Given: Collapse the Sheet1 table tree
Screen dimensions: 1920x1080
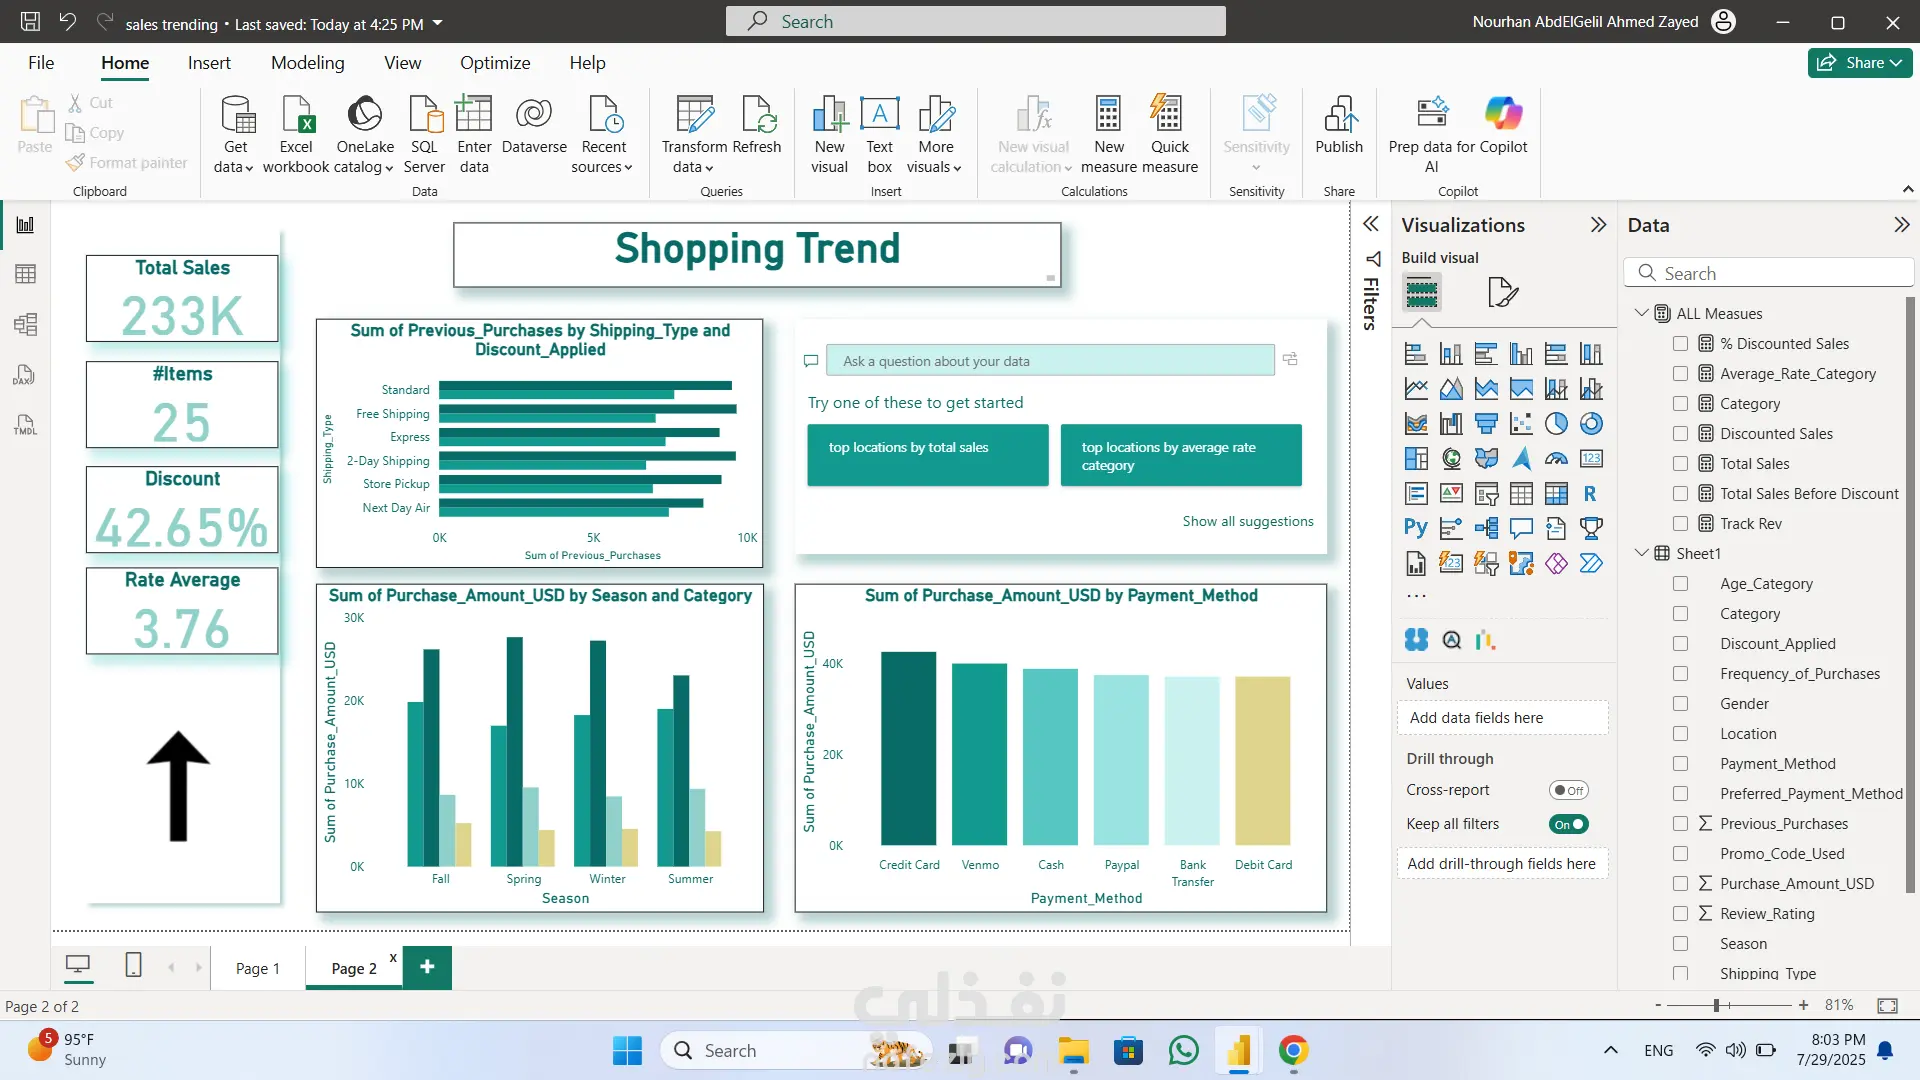Looking at the screenshot, I should (x=1641, y=553).
